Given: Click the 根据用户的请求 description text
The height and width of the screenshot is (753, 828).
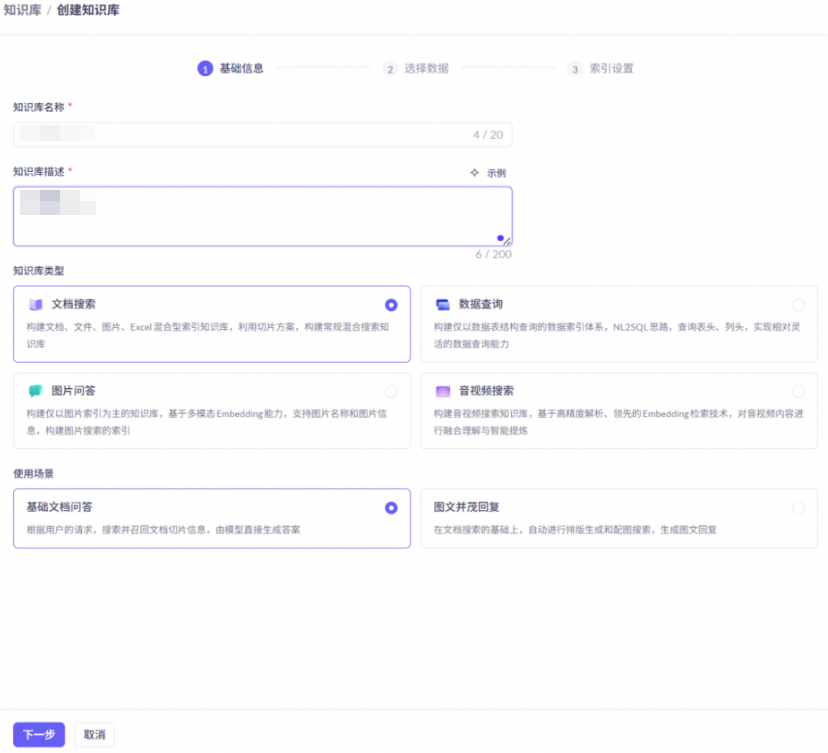Looking at the screenshot, I should (x=163, y=530).
